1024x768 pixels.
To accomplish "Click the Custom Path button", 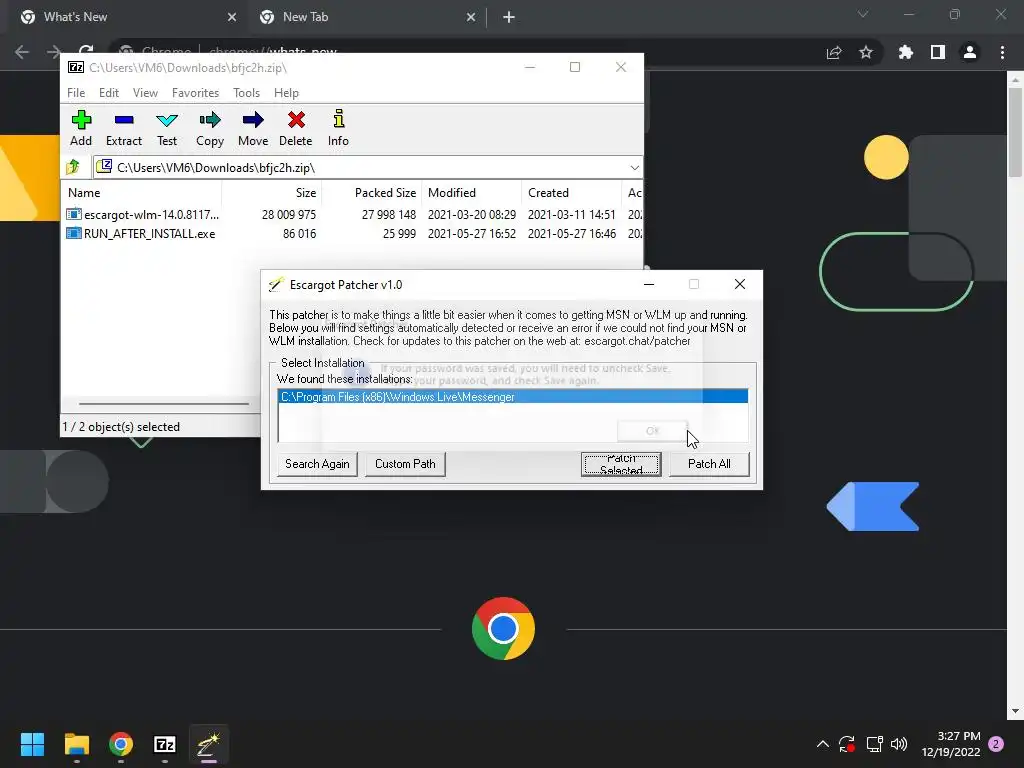I will pyautogui.click(x=405, y=464).
